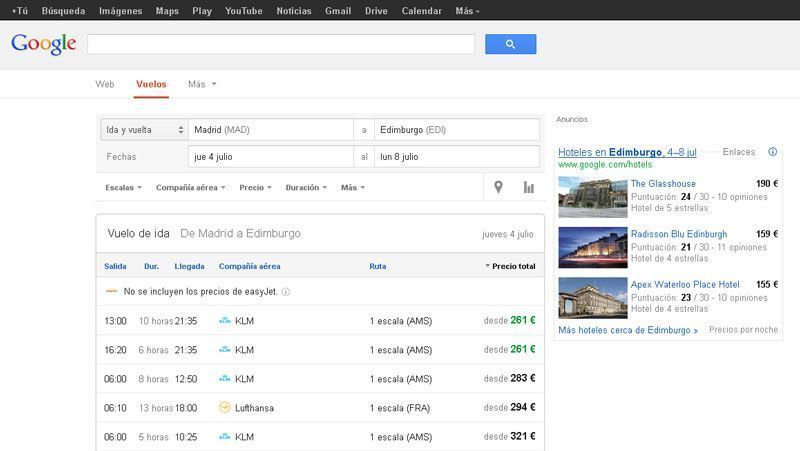This screenshot has width=800, height=451.
Task: Click KLM airline icon on 13:00 flight
Action: pyautogui.click(x=224, y=321)
